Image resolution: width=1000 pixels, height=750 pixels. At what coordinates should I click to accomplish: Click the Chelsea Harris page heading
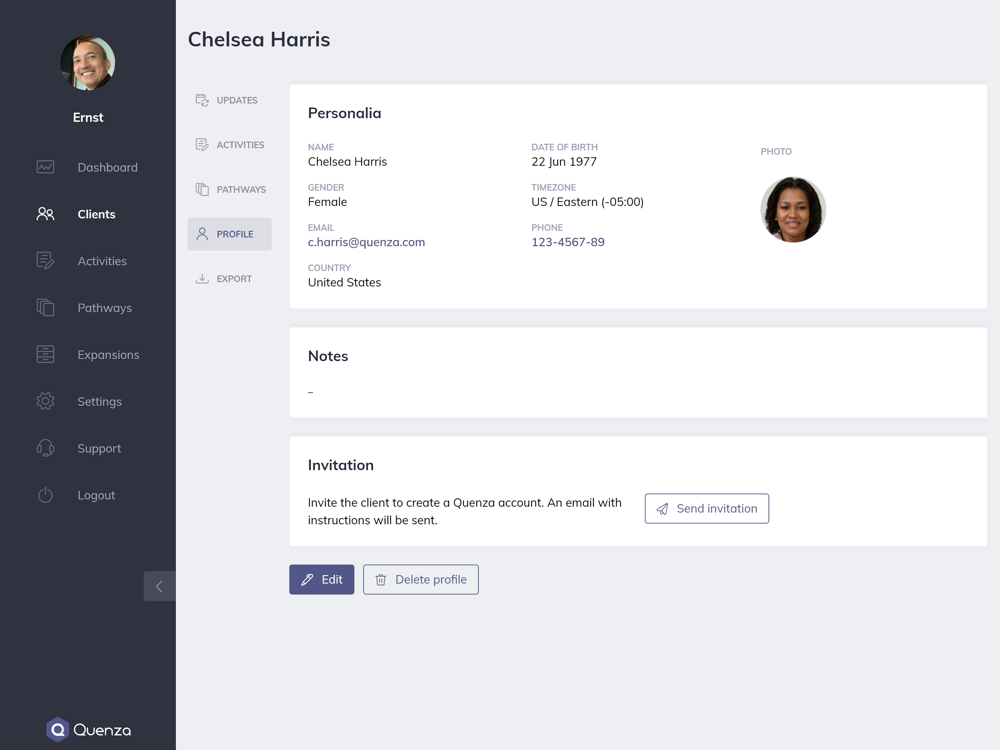(259, 40)
